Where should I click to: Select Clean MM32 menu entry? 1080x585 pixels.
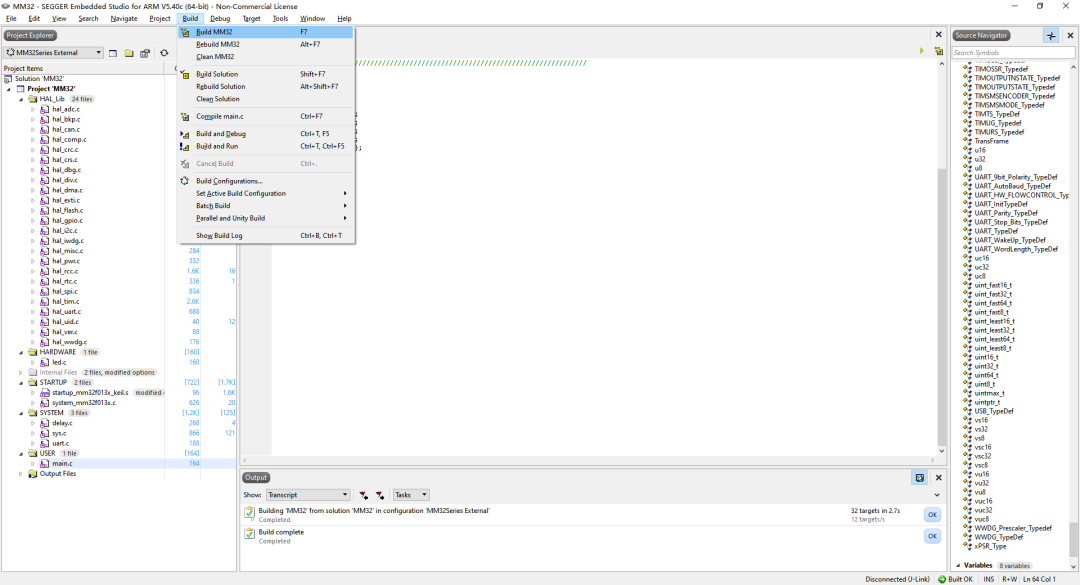(266, 57)
